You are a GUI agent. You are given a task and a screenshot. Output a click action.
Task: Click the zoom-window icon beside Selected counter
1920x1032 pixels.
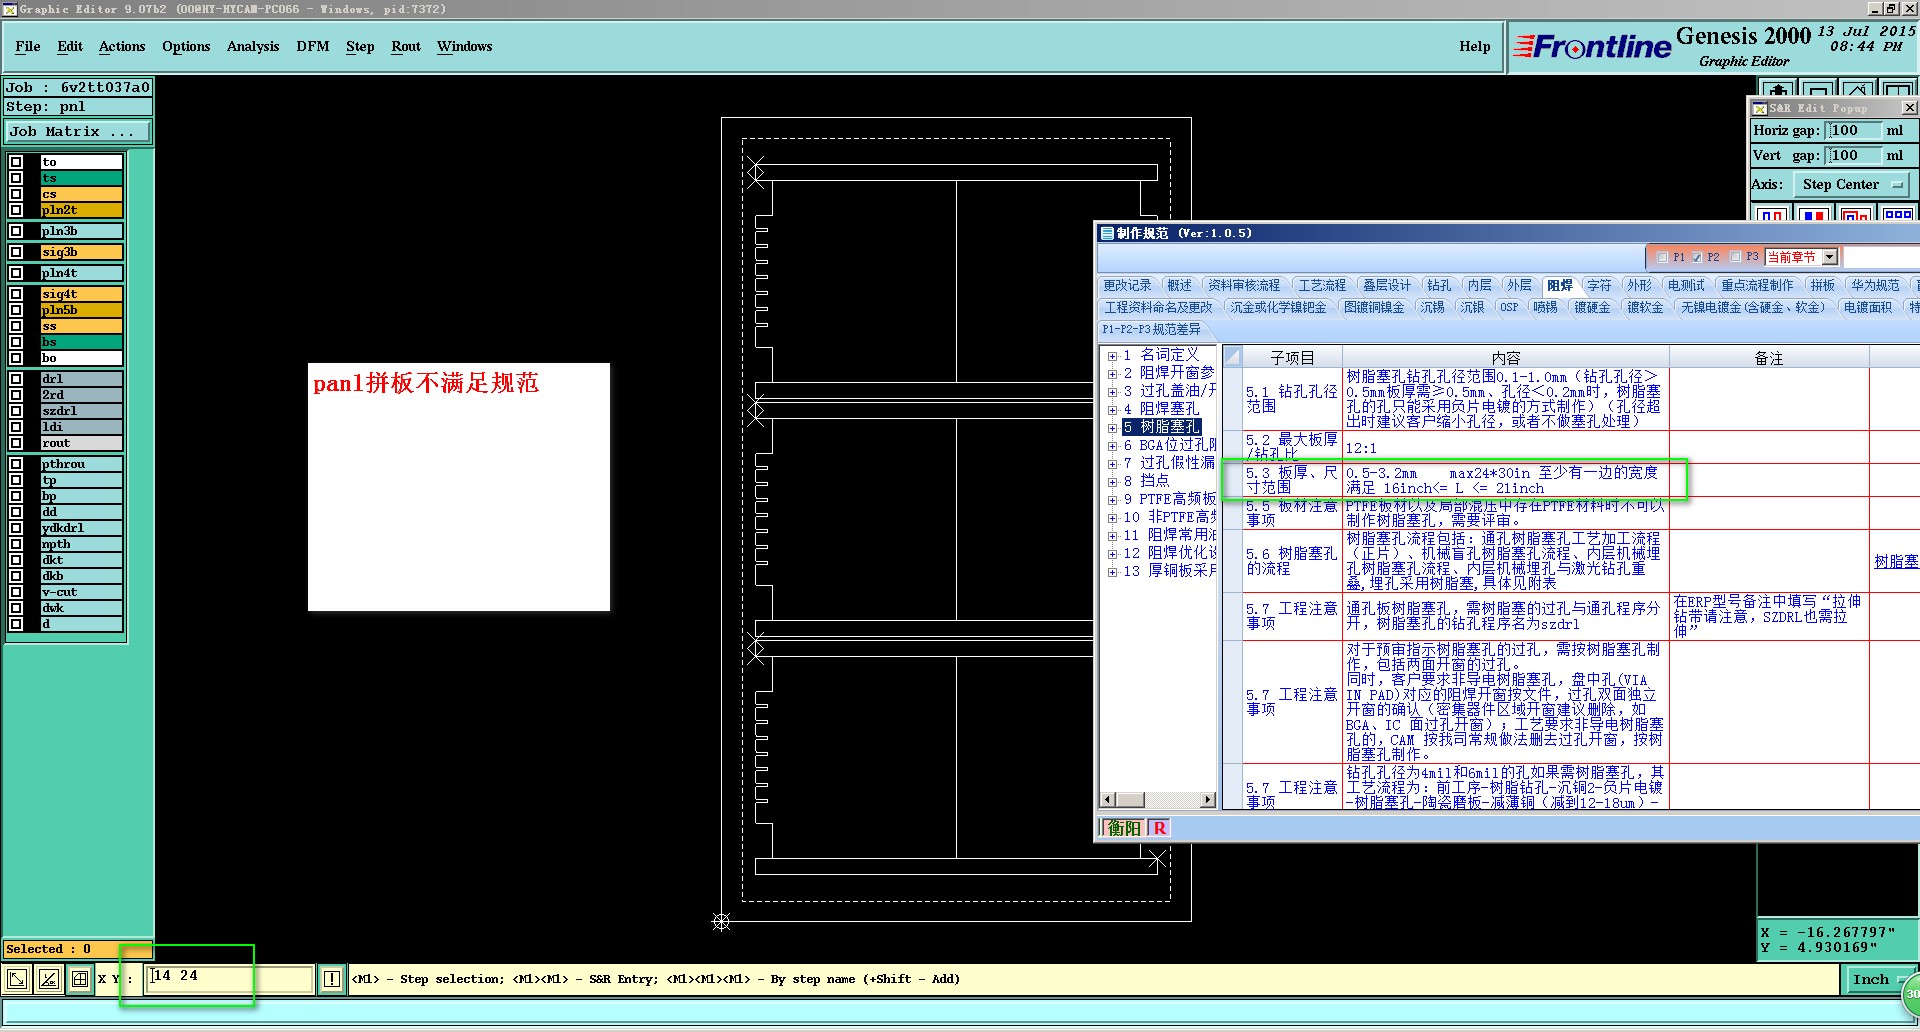[x=16, y=979]
